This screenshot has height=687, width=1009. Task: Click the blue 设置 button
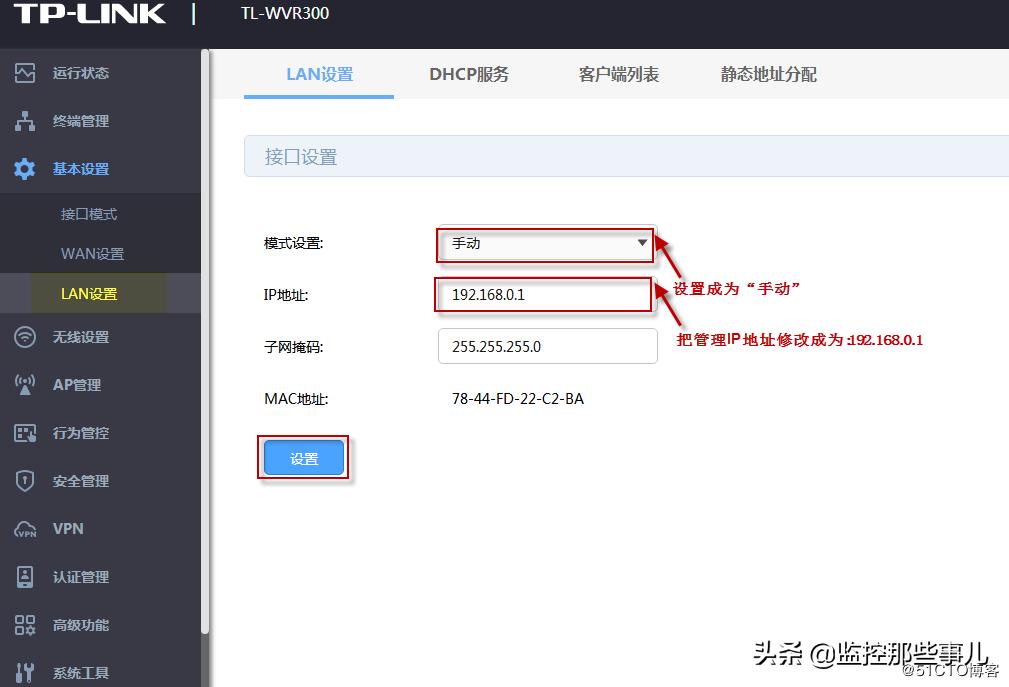tap(303, 455)
